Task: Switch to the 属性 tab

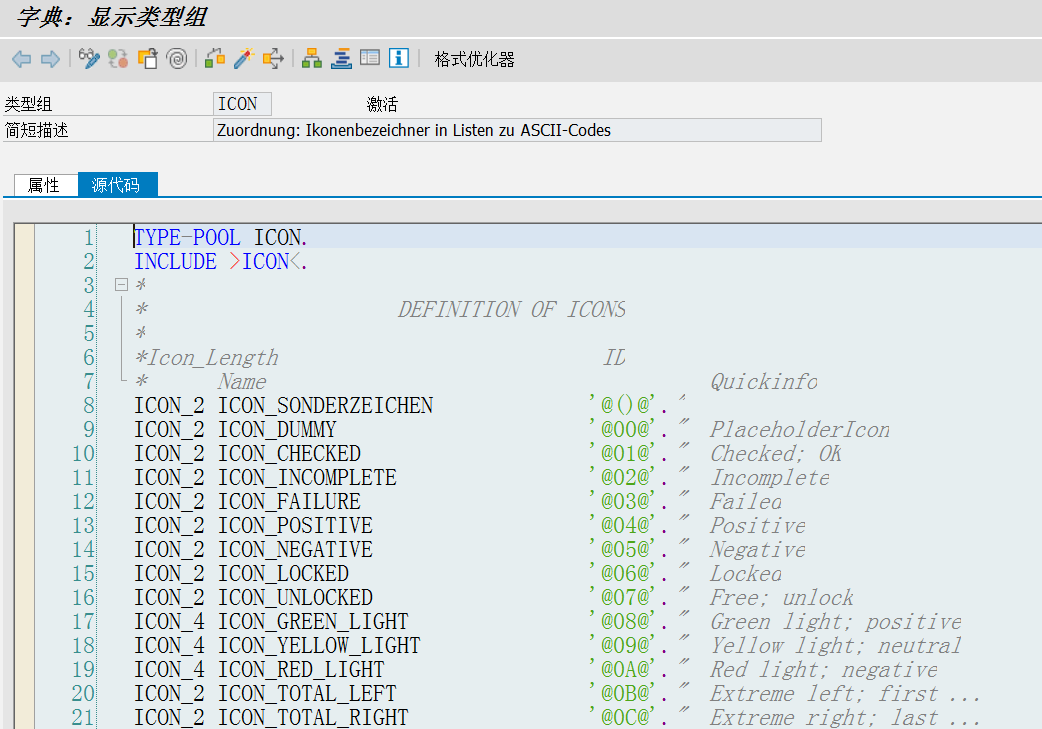Action: 43,184
